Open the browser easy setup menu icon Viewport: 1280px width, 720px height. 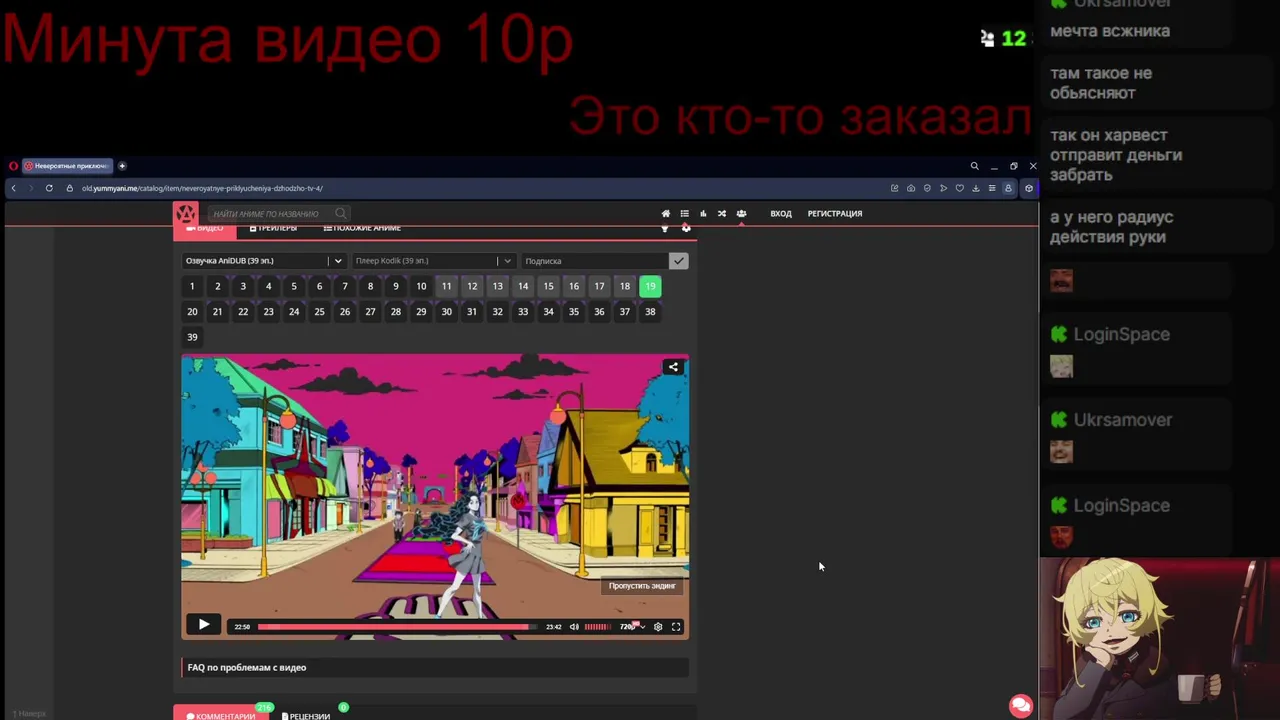pyautogui.click(x=992, y=188)
